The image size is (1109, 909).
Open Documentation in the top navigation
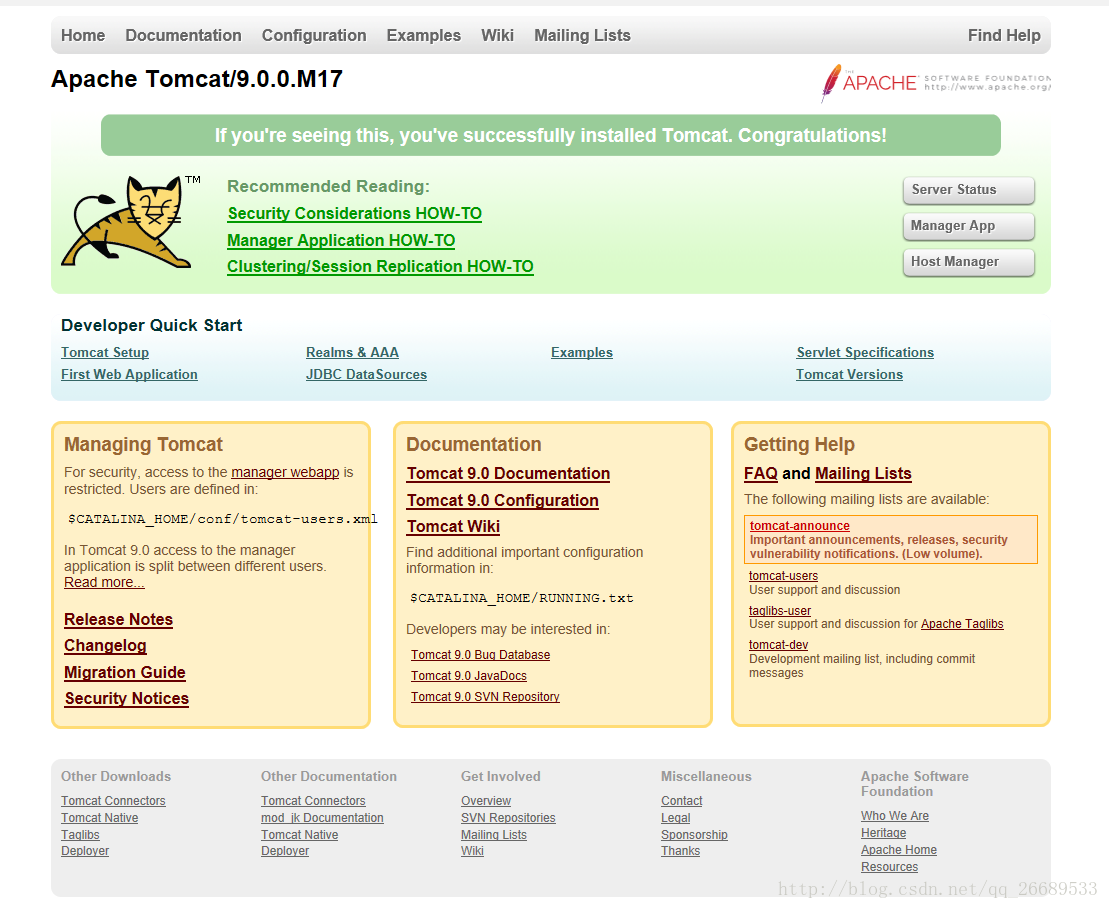[183, 35]
